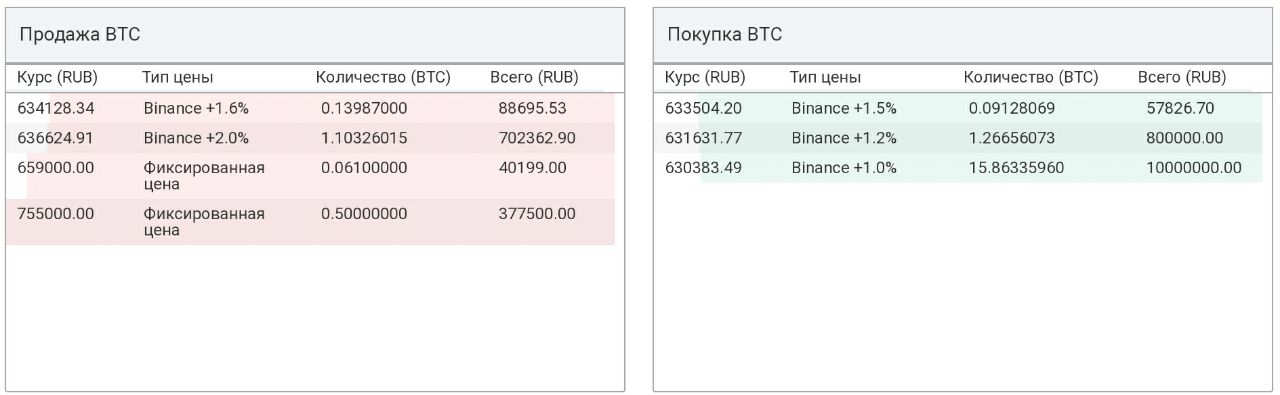This screenshot has width=1280, height=395.
Task: Click the 'Покупка BTC' panel header
Action: click(963, 35)
